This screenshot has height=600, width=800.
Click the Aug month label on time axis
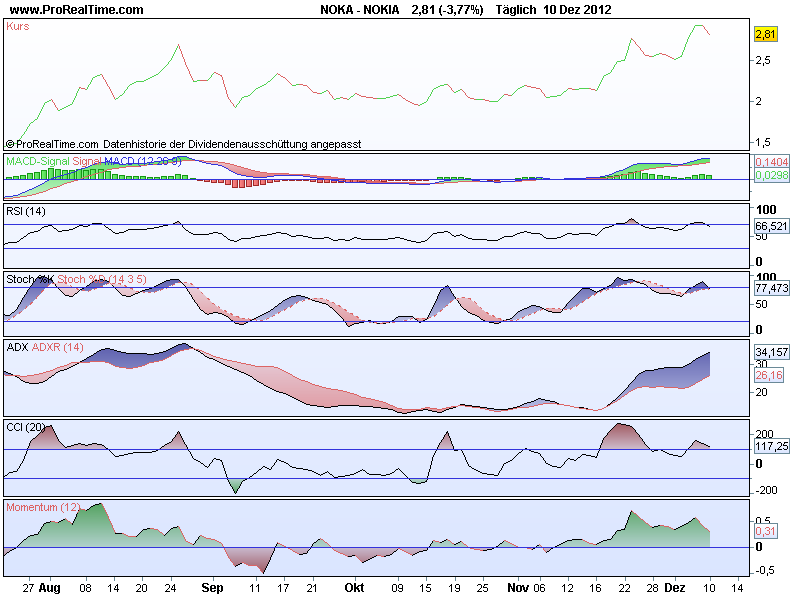click(x=49, y=588)
